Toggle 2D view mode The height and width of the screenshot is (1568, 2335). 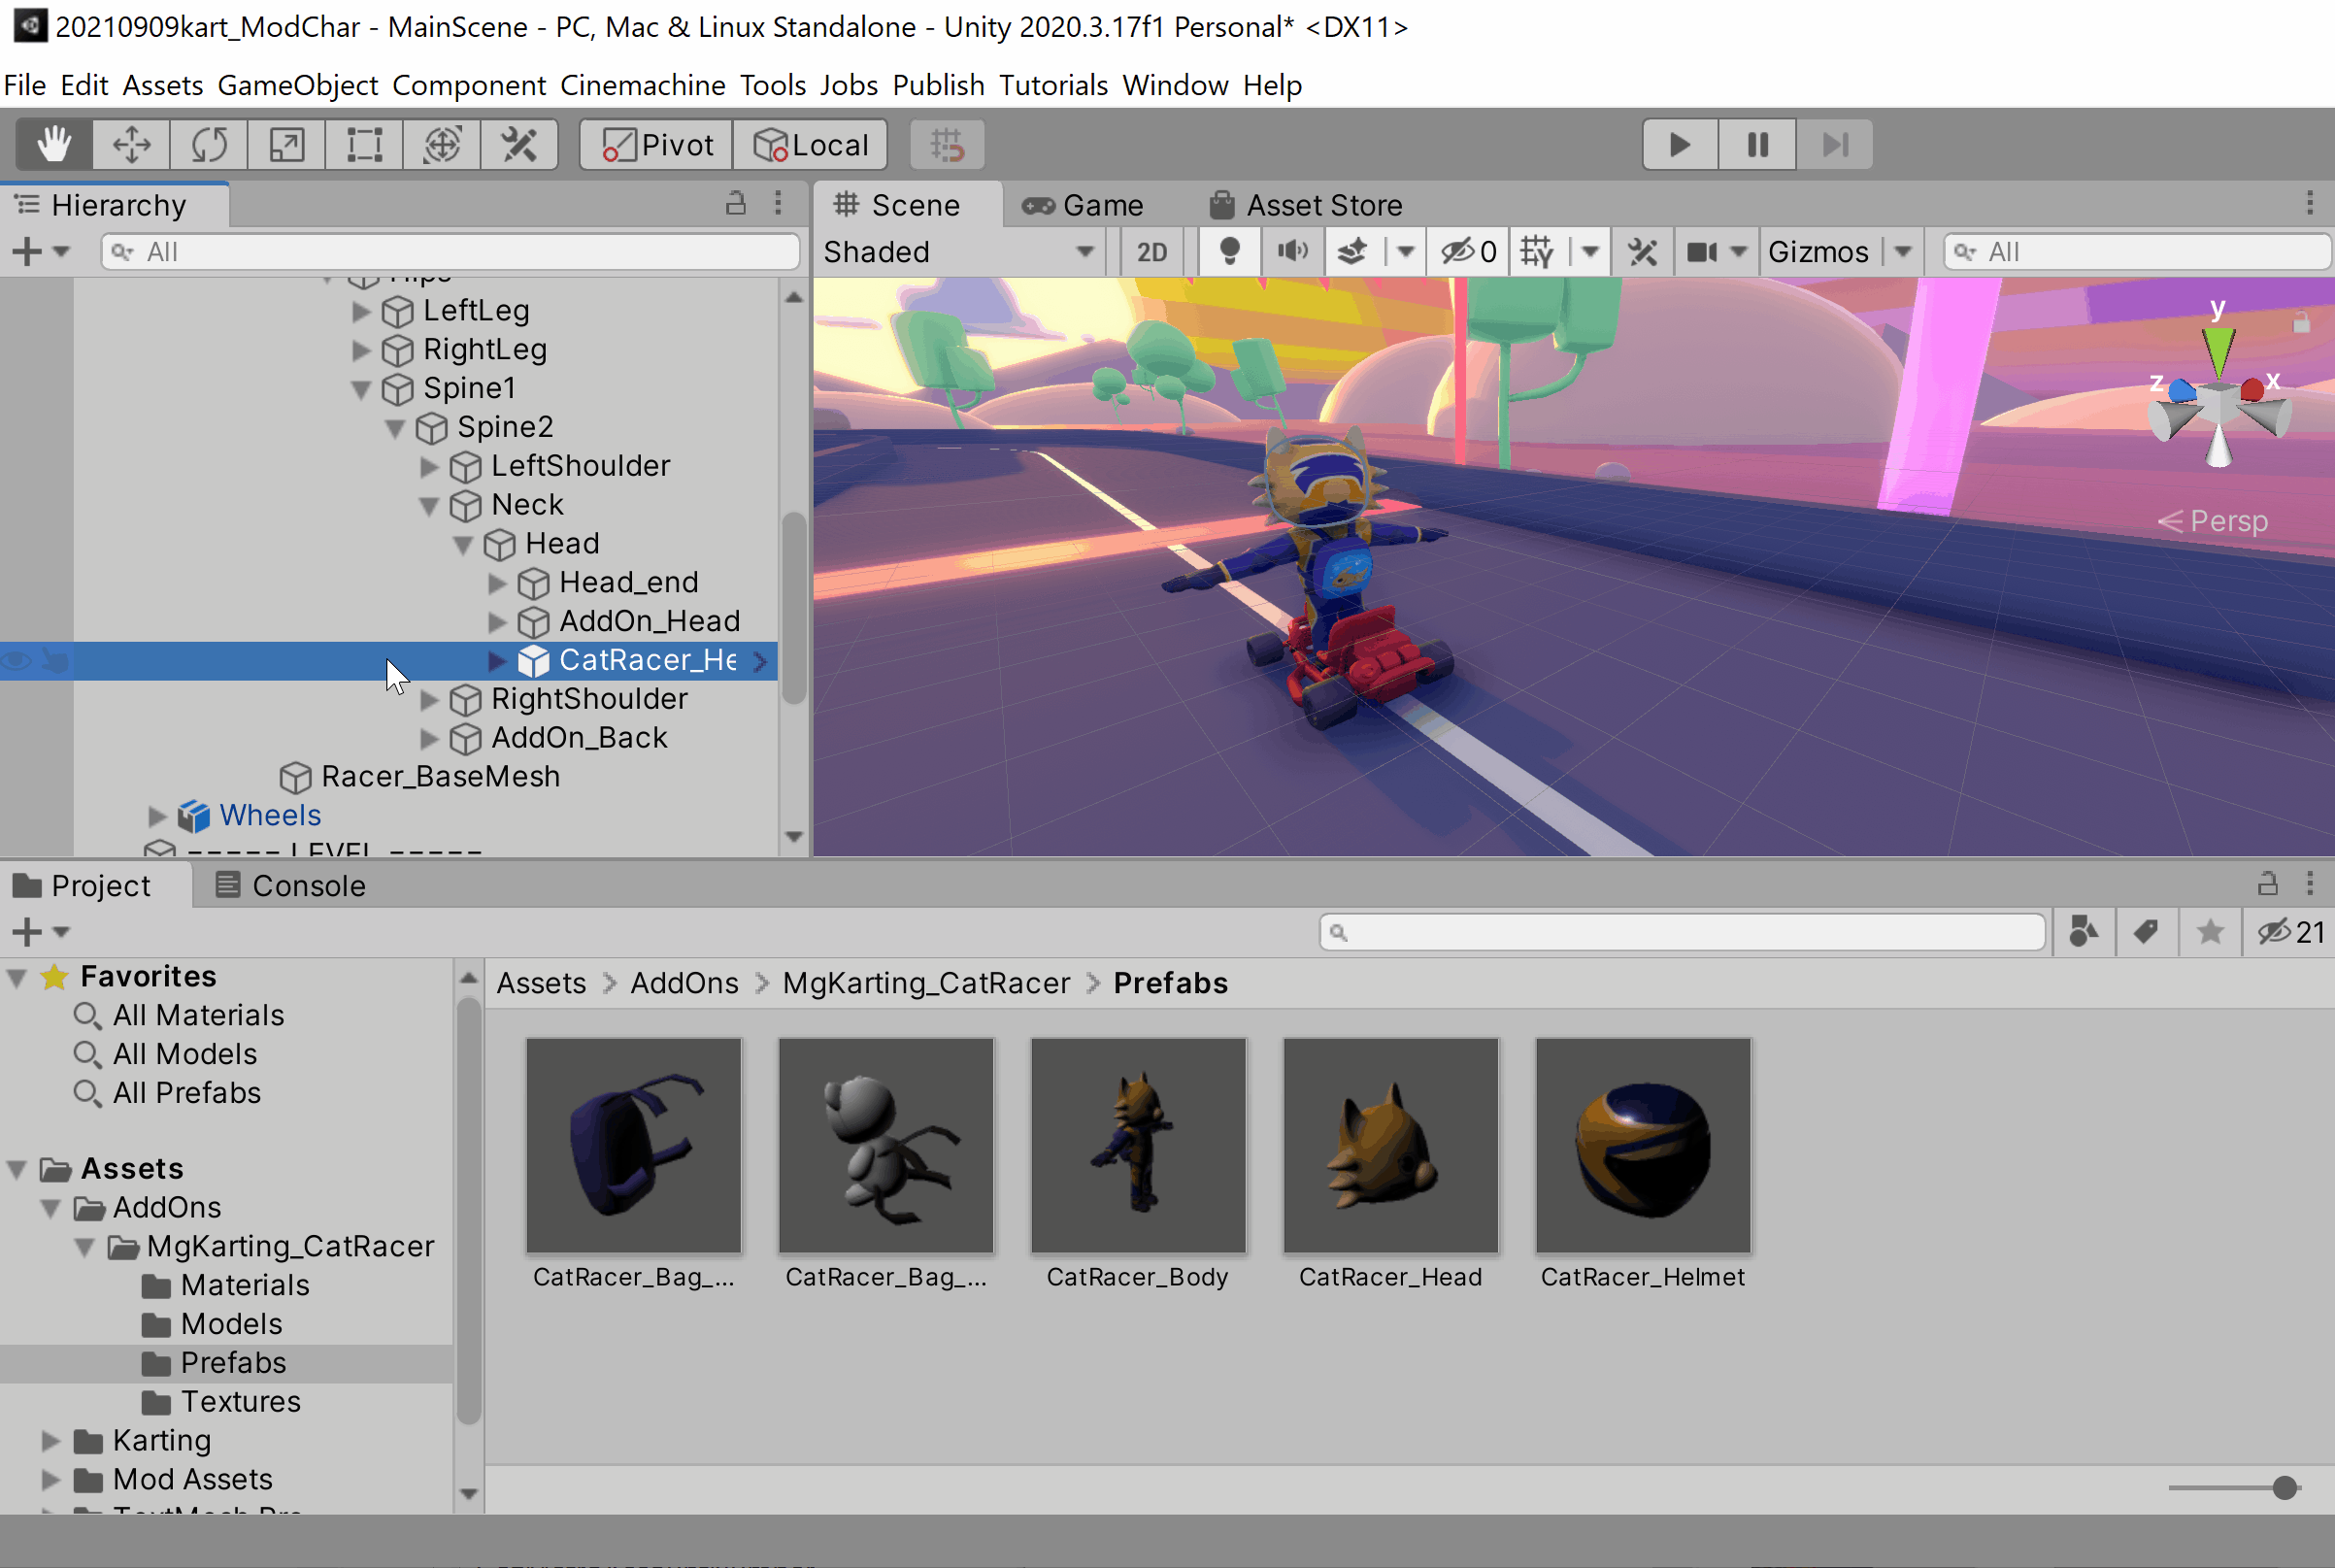(1151, 252)
